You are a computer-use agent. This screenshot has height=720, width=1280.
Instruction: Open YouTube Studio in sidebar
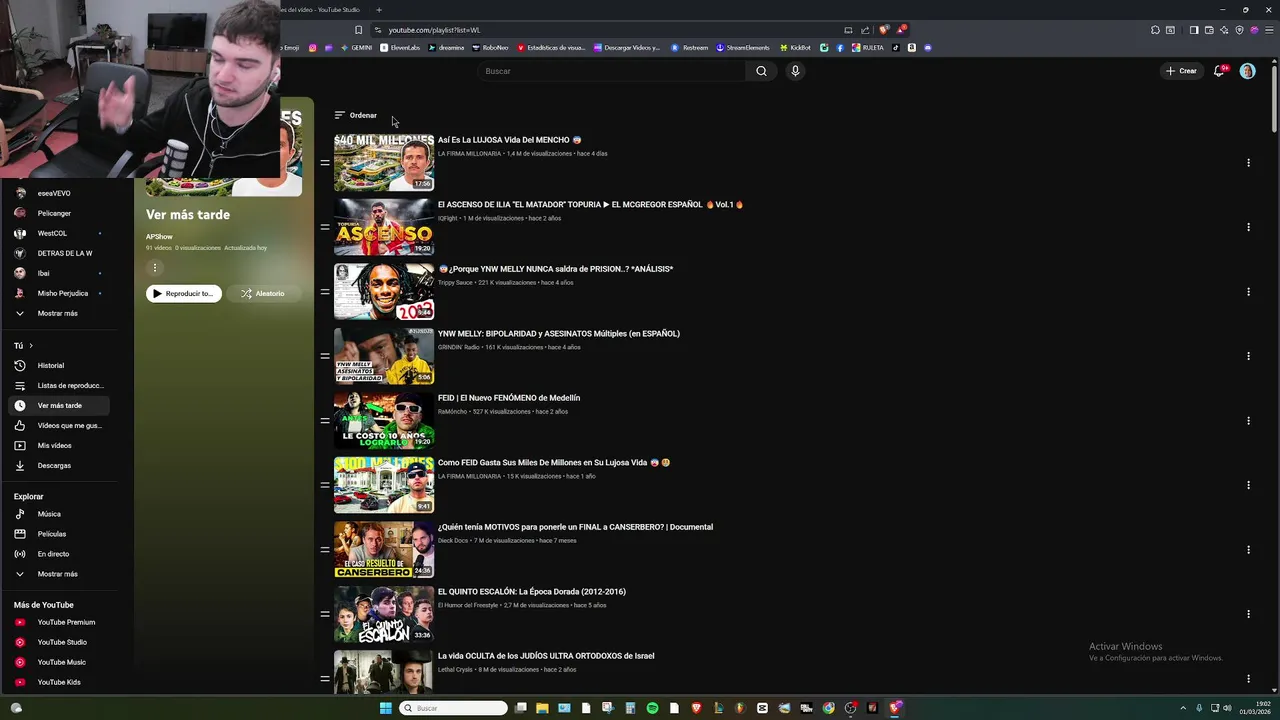[x=60, y=642]
